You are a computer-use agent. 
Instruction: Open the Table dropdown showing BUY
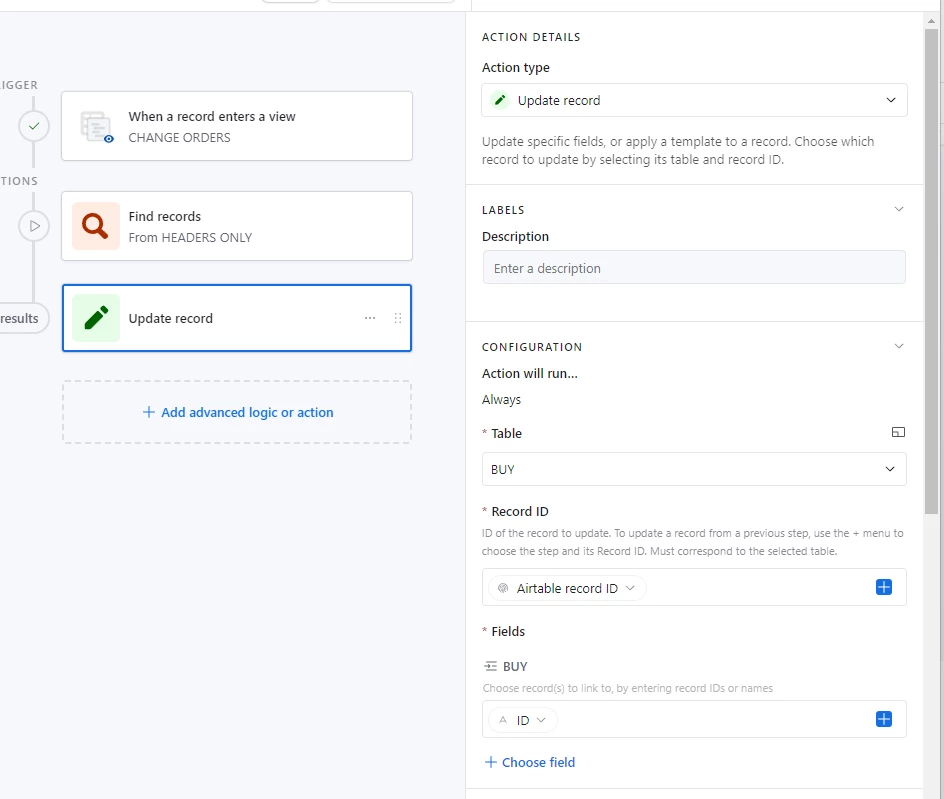[x=694, y=469]
